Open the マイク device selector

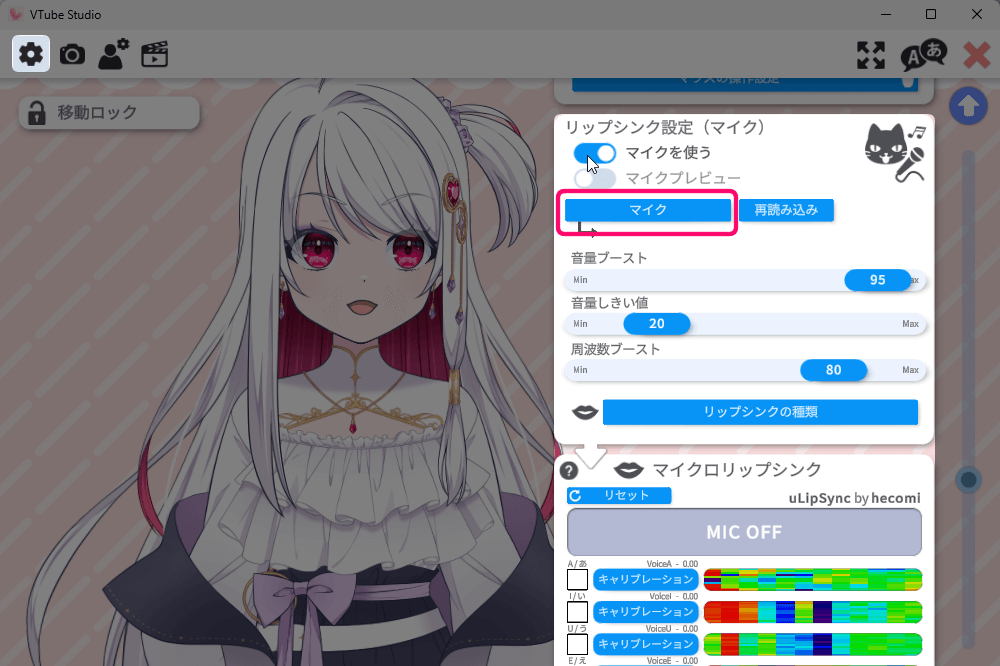648,210
